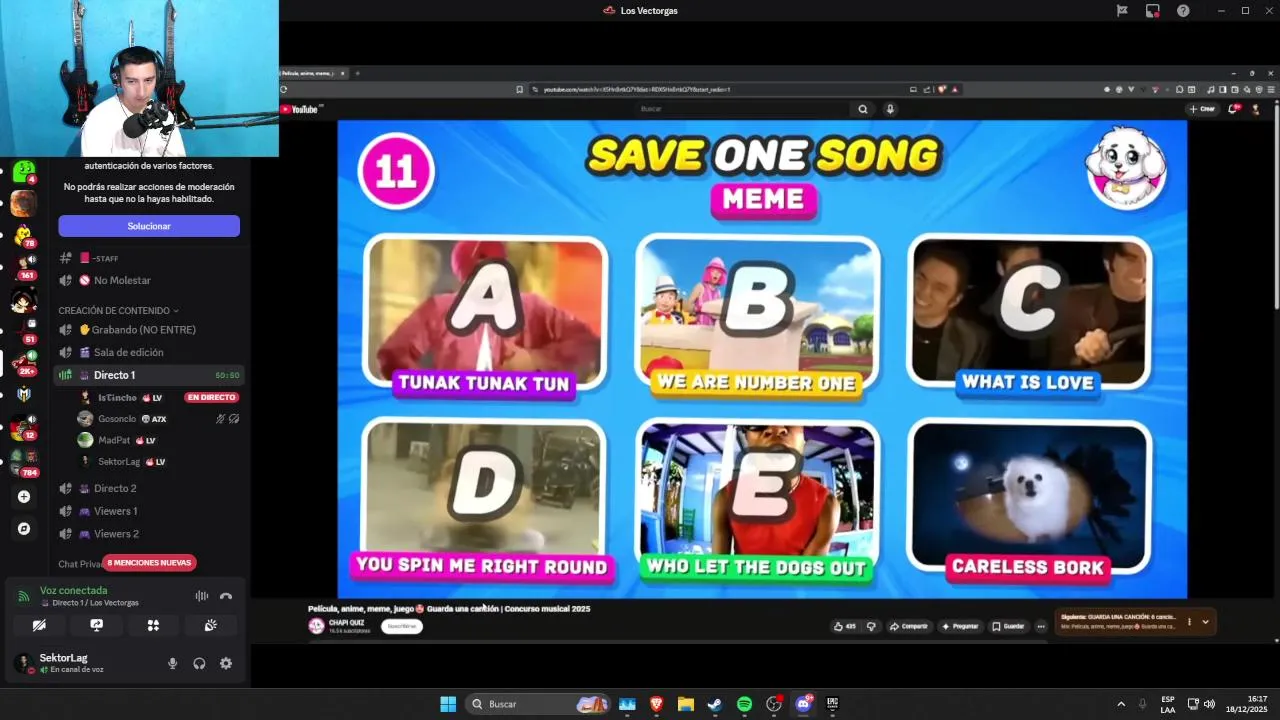Open Discord help question mark icon
This screenshot has width=1280, height=720.
(x=1183, y=11)
